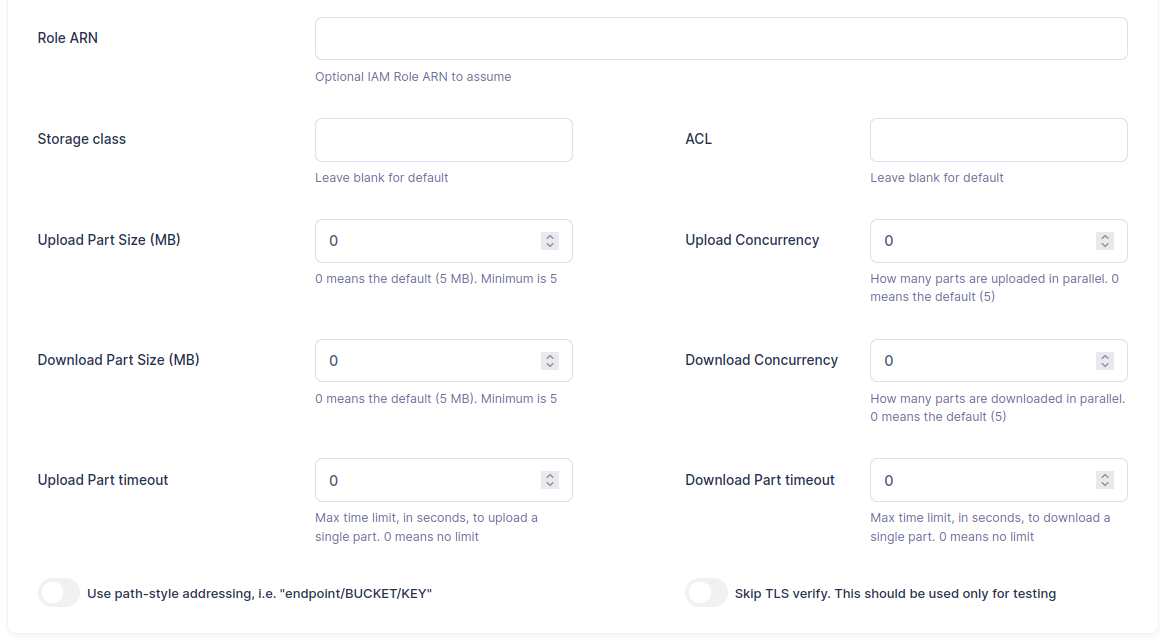Click the Download Concurrency stepper arrows

[1105, 361]
